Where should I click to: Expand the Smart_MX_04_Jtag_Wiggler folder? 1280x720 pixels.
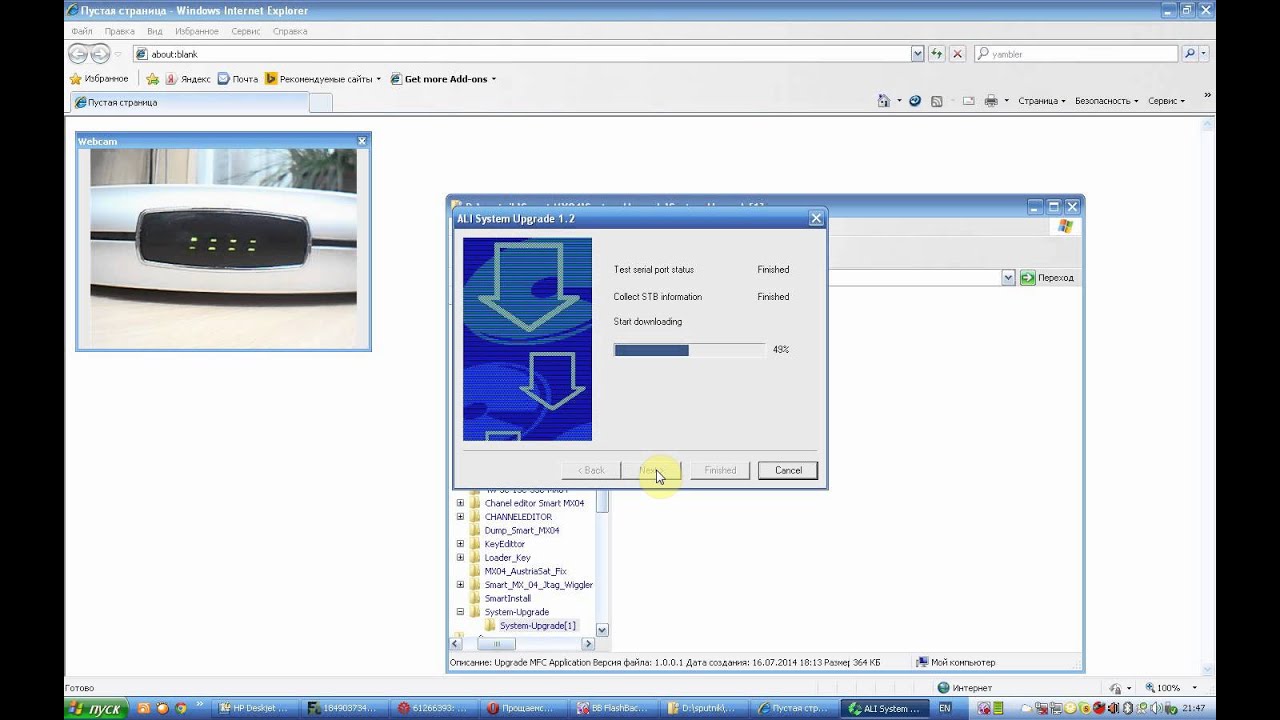coord(461,585)
